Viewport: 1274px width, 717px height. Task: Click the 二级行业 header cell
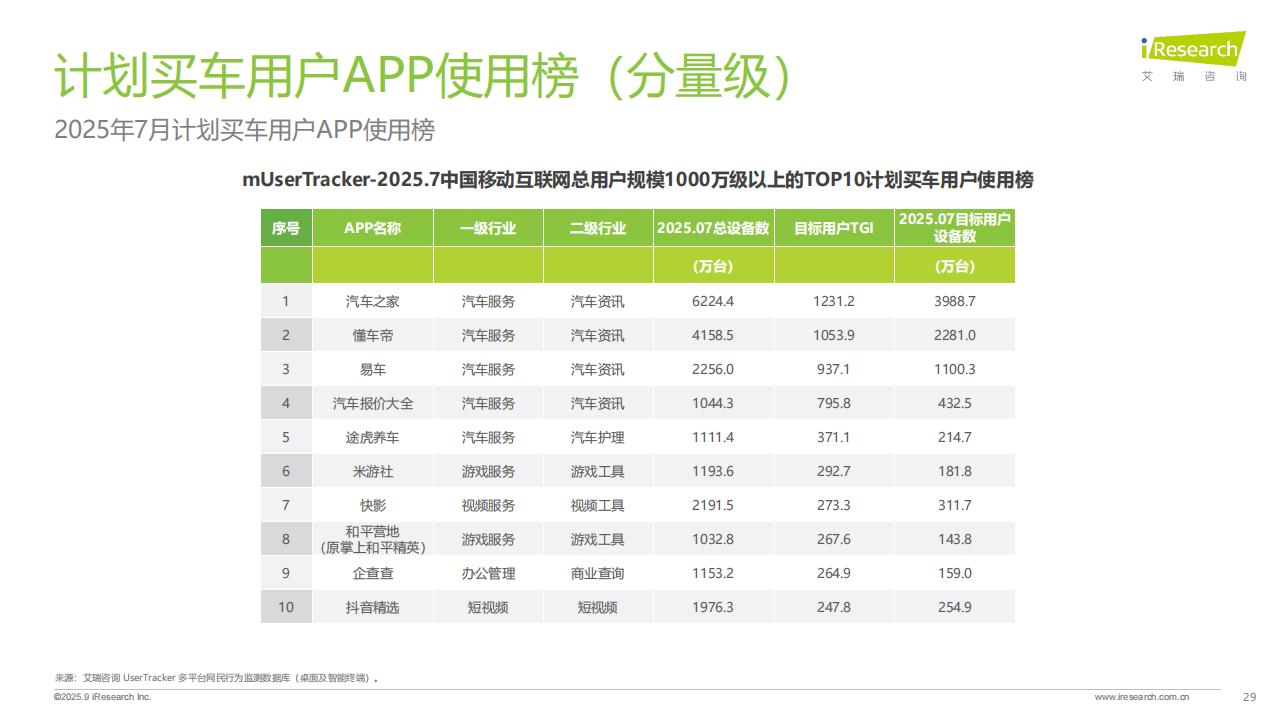click(x=597, y=228)
